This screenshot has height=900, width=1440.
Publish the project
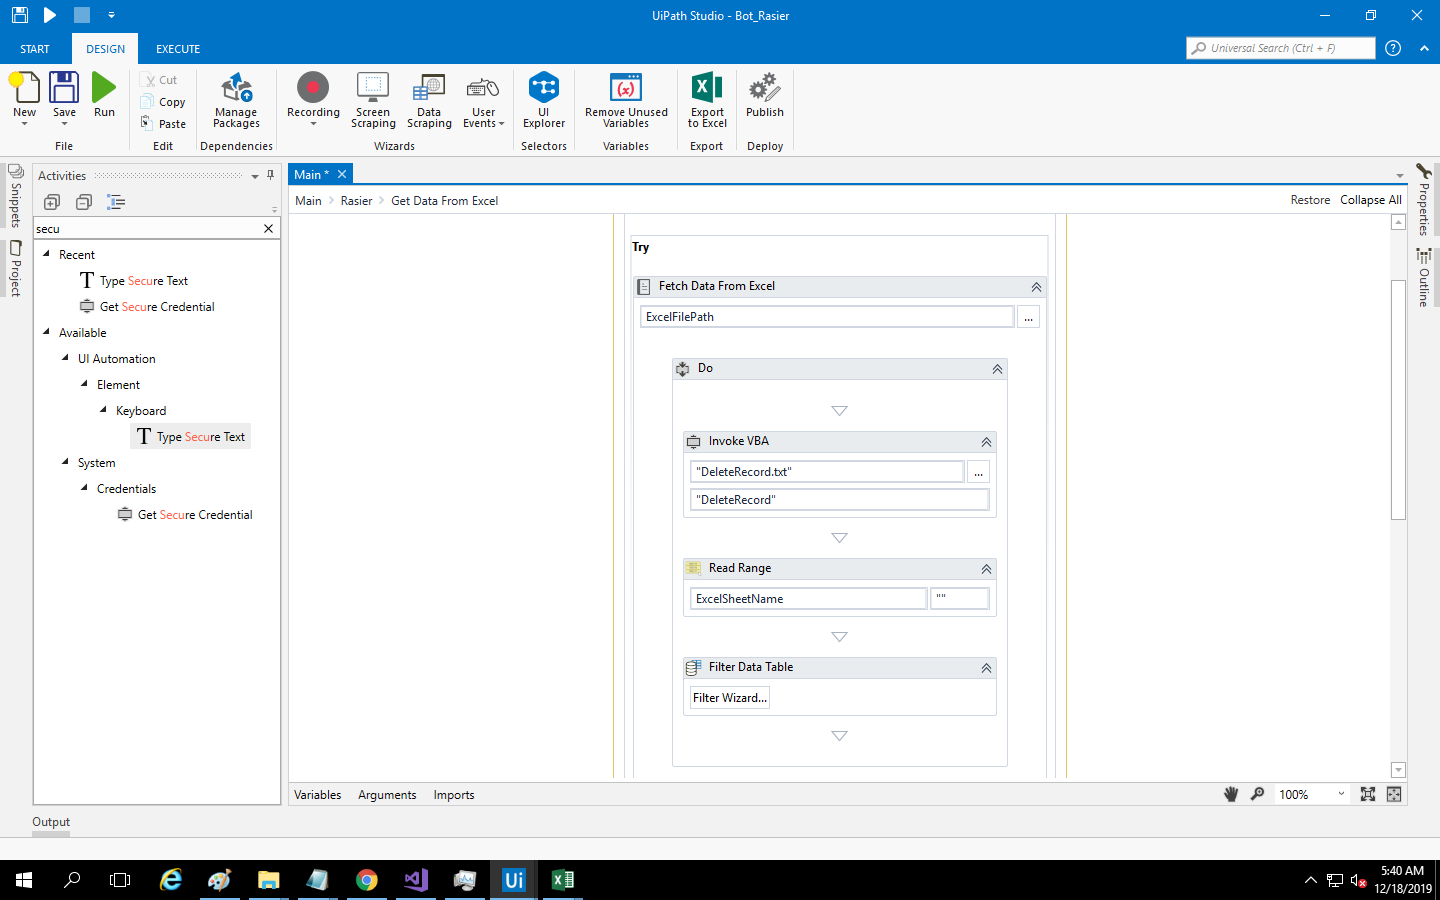click(x=764, y=100)
